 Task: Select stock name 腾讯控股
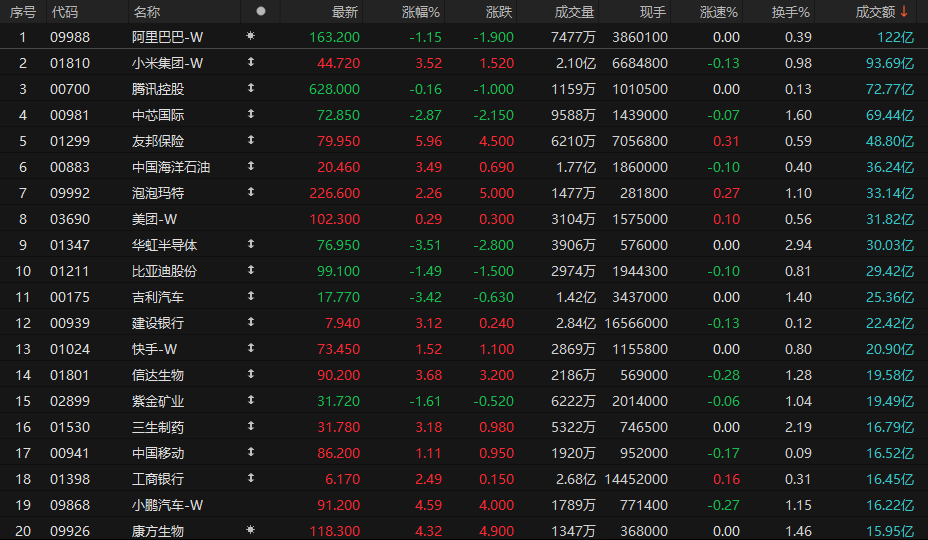coord(158,89)
